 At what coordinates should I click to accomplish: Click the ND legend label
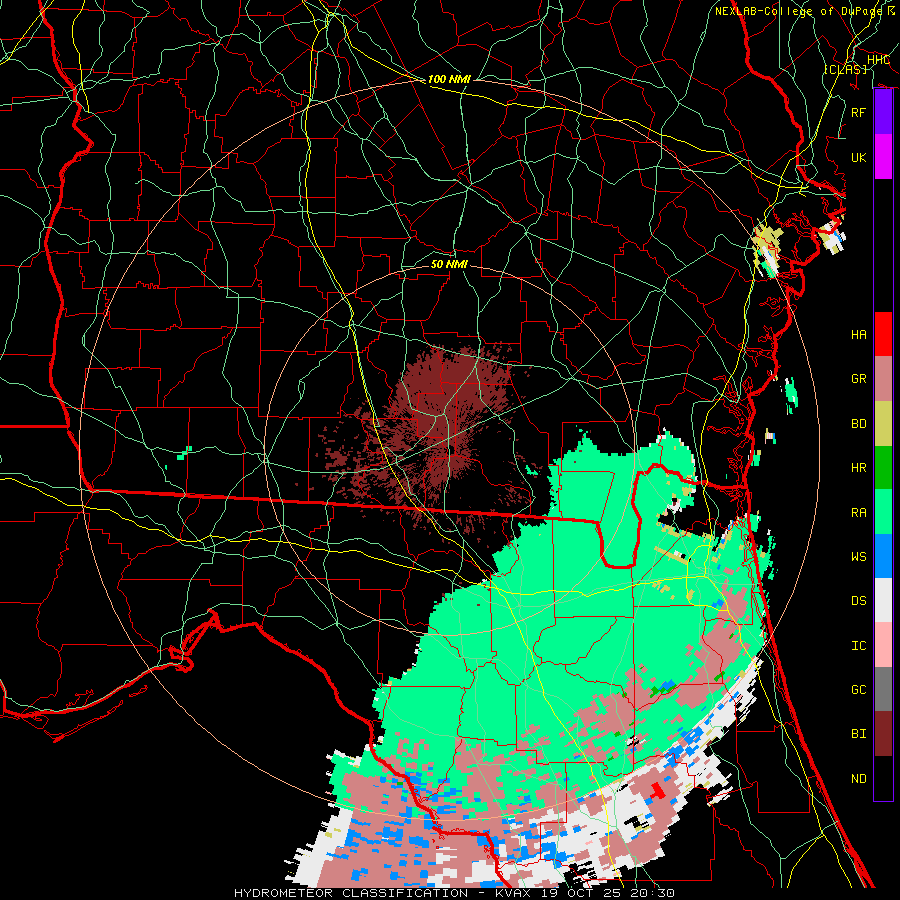click(858, 779)
